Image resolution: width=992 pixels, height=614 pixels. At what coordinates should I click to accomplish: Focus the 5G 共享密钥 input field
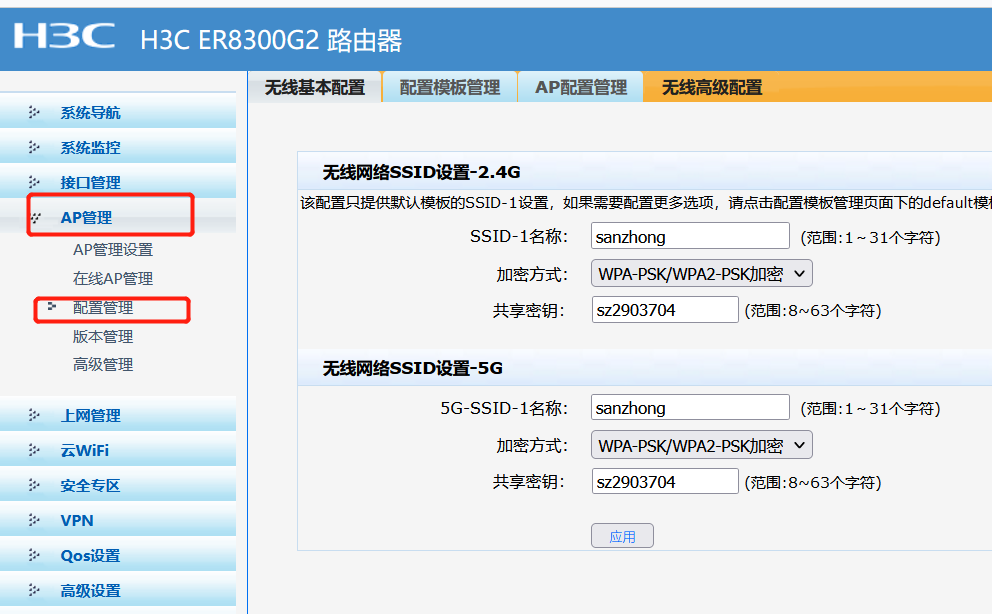coord(665,481)
